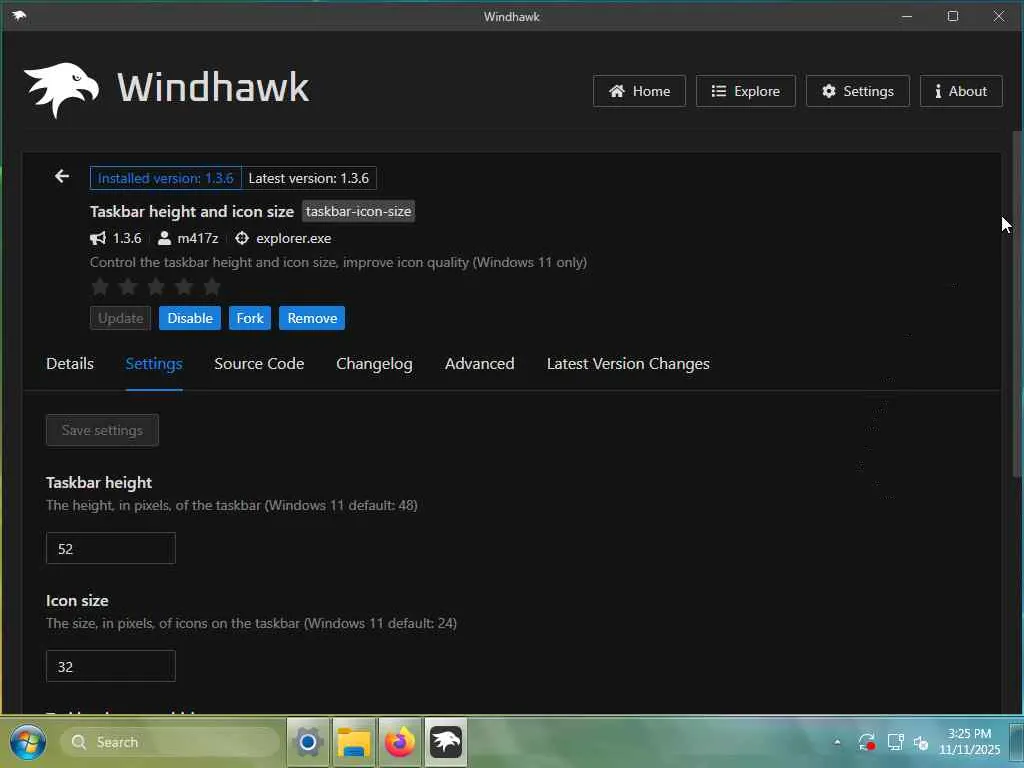Open the clock showing 3:25 PM
Image resolution: width=1024 pixels, height=768 pixels.
tap(969, 741)
